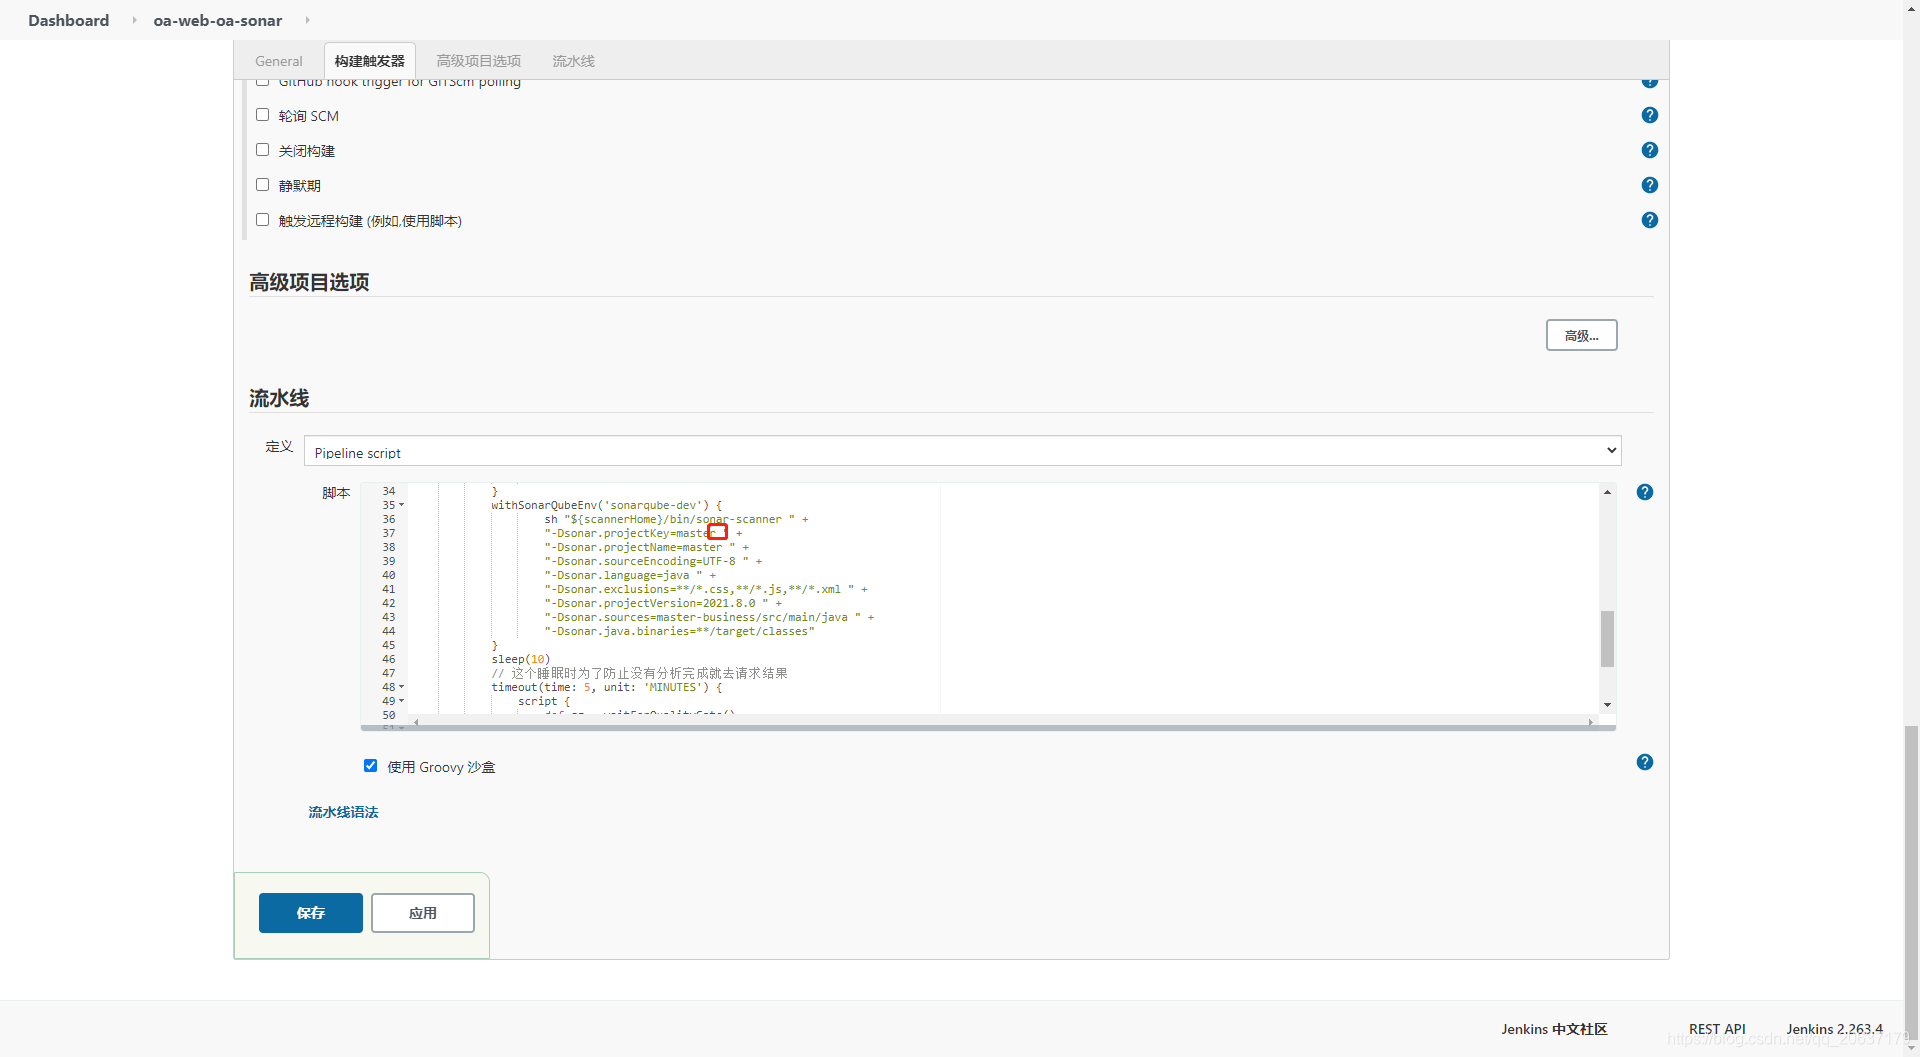Click line 44 java.binaries code
Screen dimensions: 1920x1057
[x=679, y=631]
